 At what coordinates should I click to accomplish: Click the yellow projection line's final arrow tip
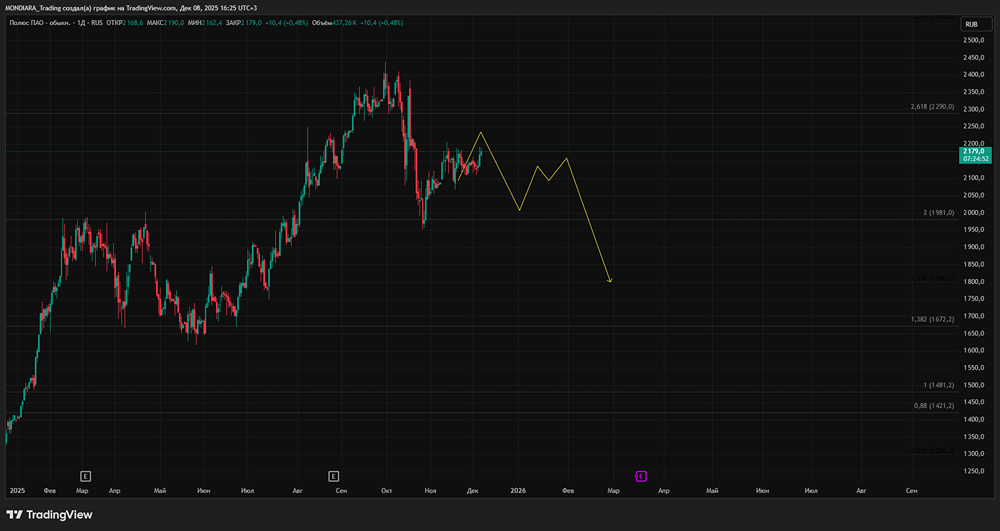pos(610,282)
